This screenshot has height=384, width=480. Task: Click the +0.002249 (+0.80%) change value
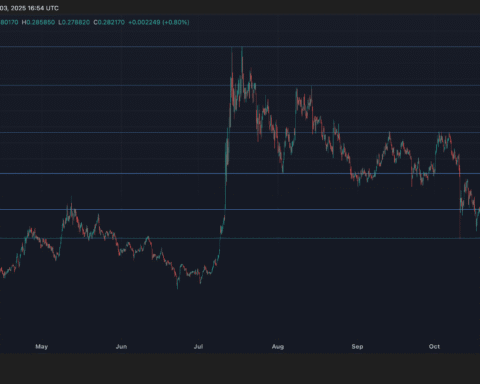(x=159, y=22)
